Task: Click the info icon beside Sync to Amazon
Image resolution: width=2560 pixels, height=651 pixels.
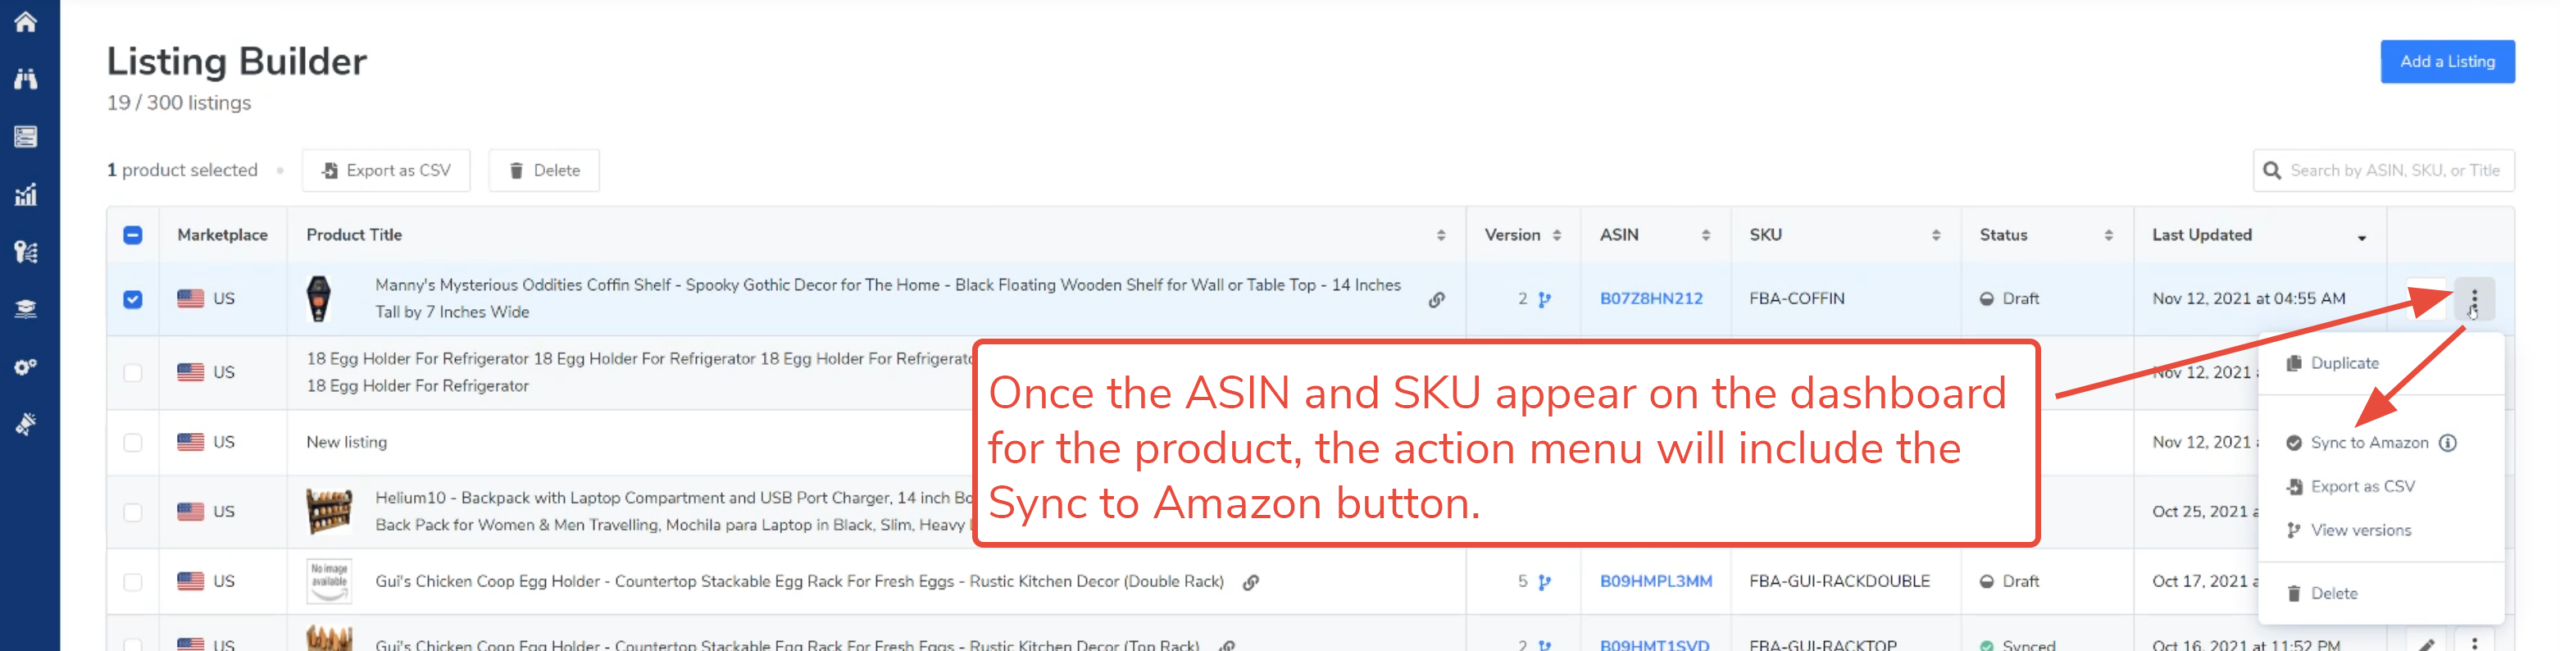Action: pos(2447,443)
